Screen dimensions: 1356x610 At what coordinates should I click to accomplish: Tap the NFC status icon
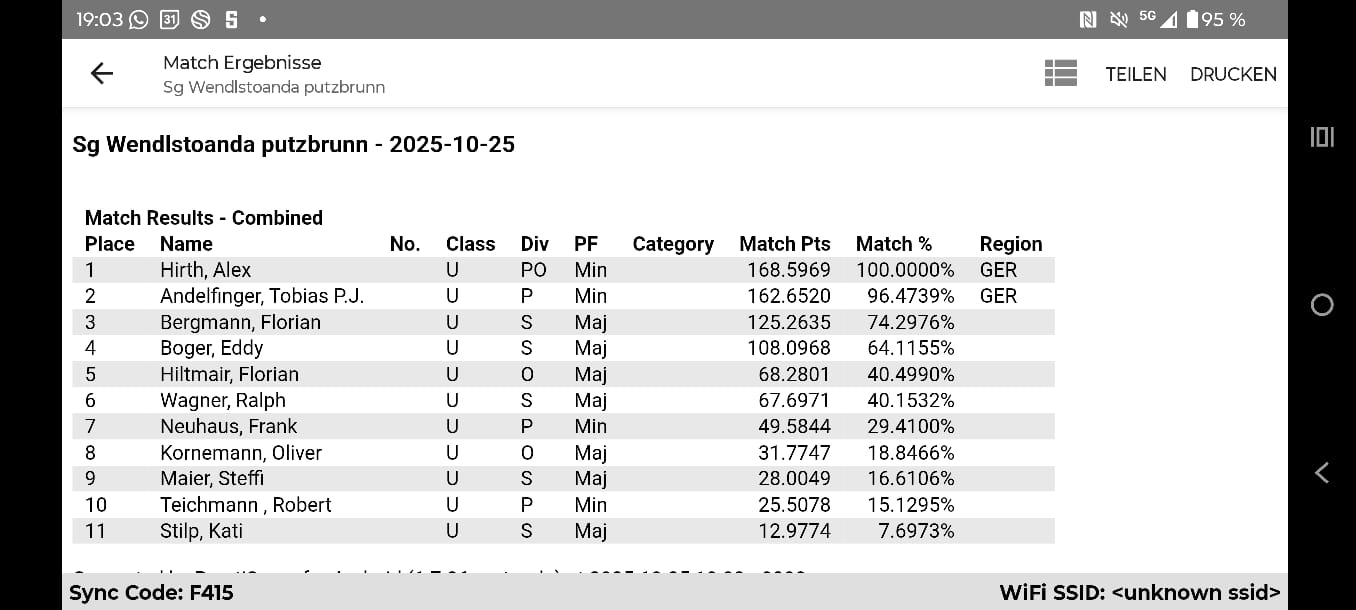coord(1088,19)
